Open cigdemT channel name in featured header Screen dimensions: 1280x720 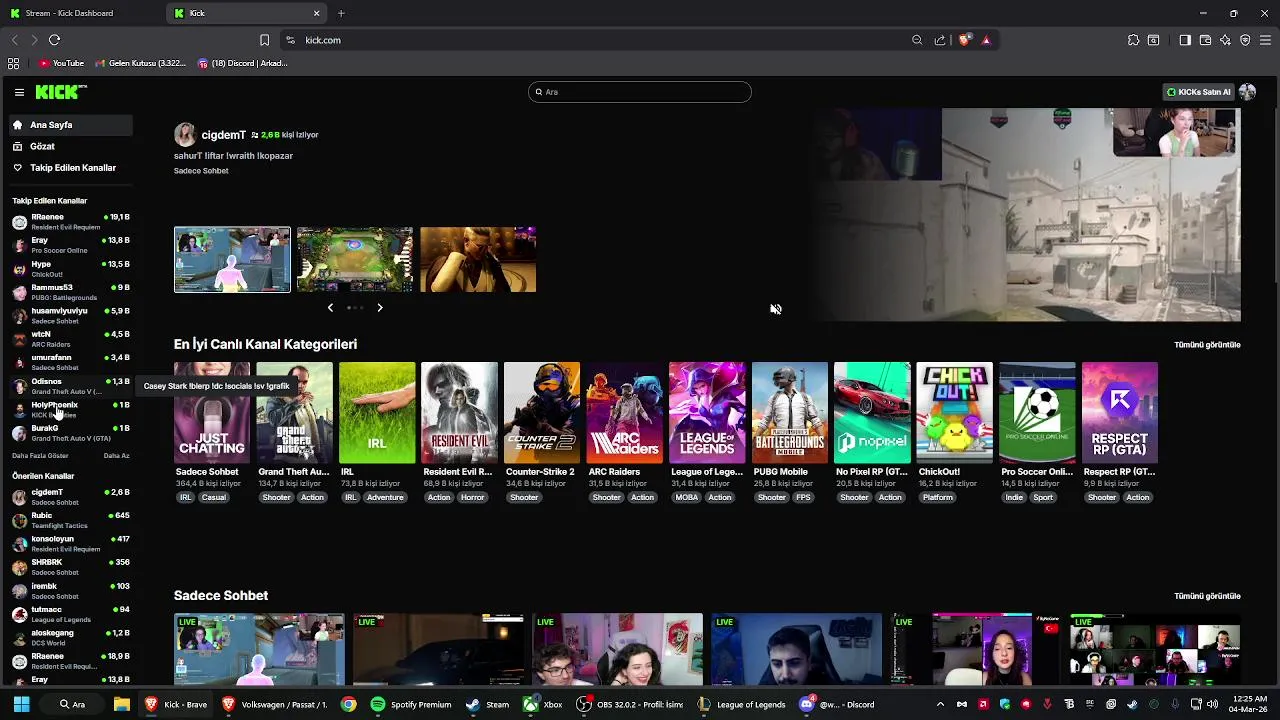coord(223,135)
